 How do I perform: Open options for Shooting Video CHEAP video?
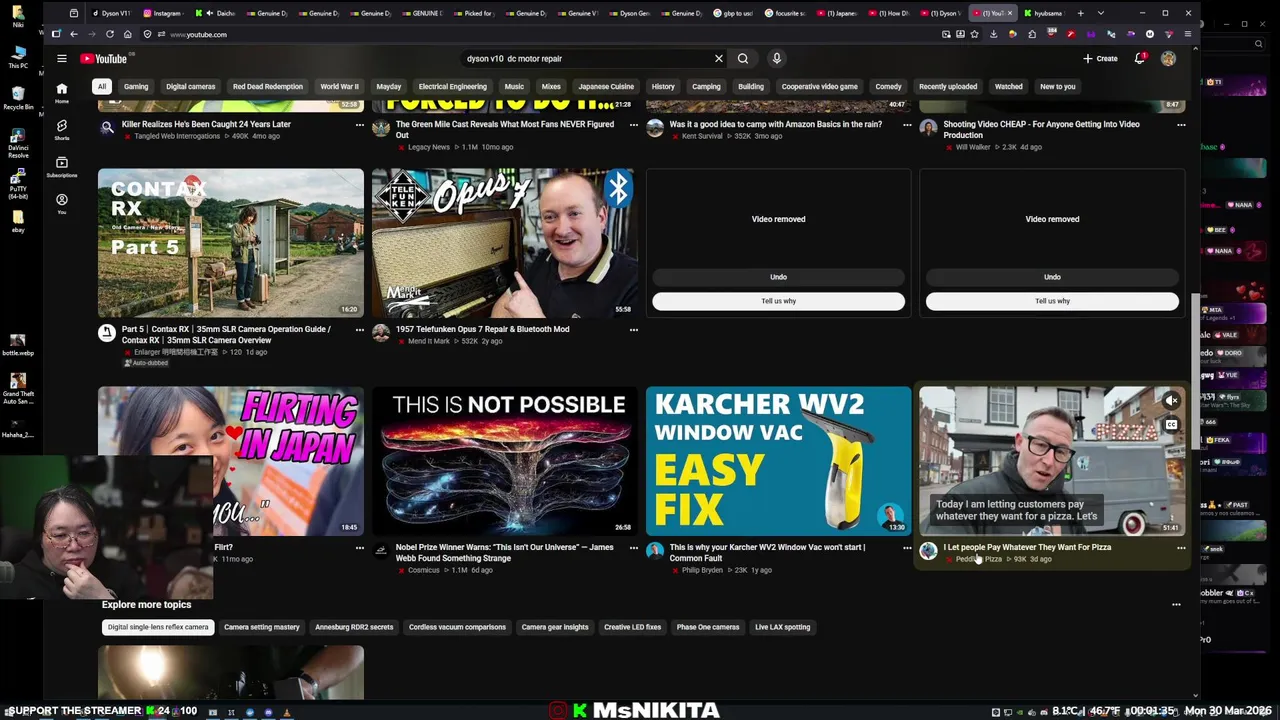[x=1181, y=125]
